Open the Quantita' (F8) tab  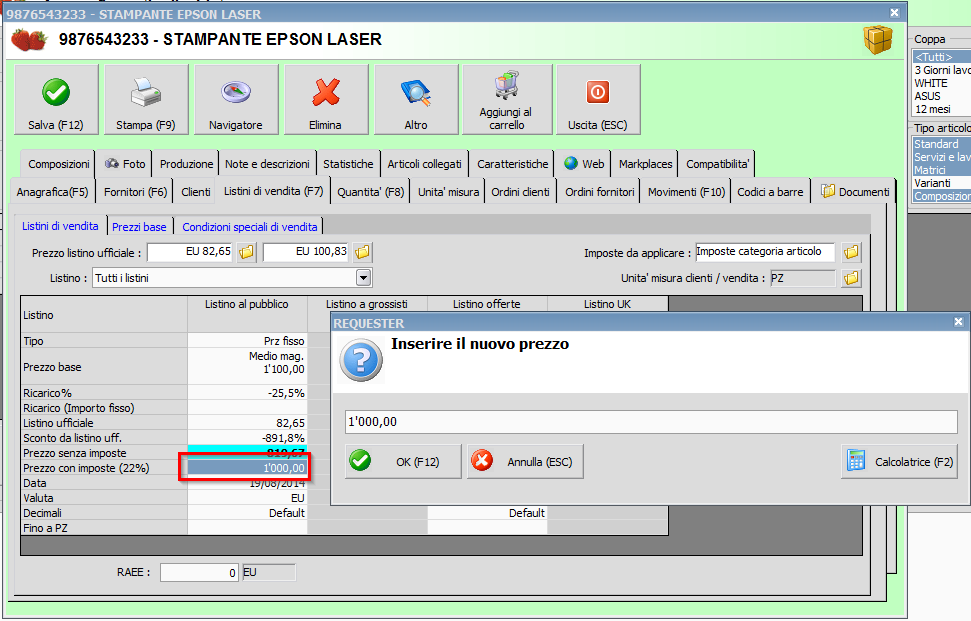[370, 192]
